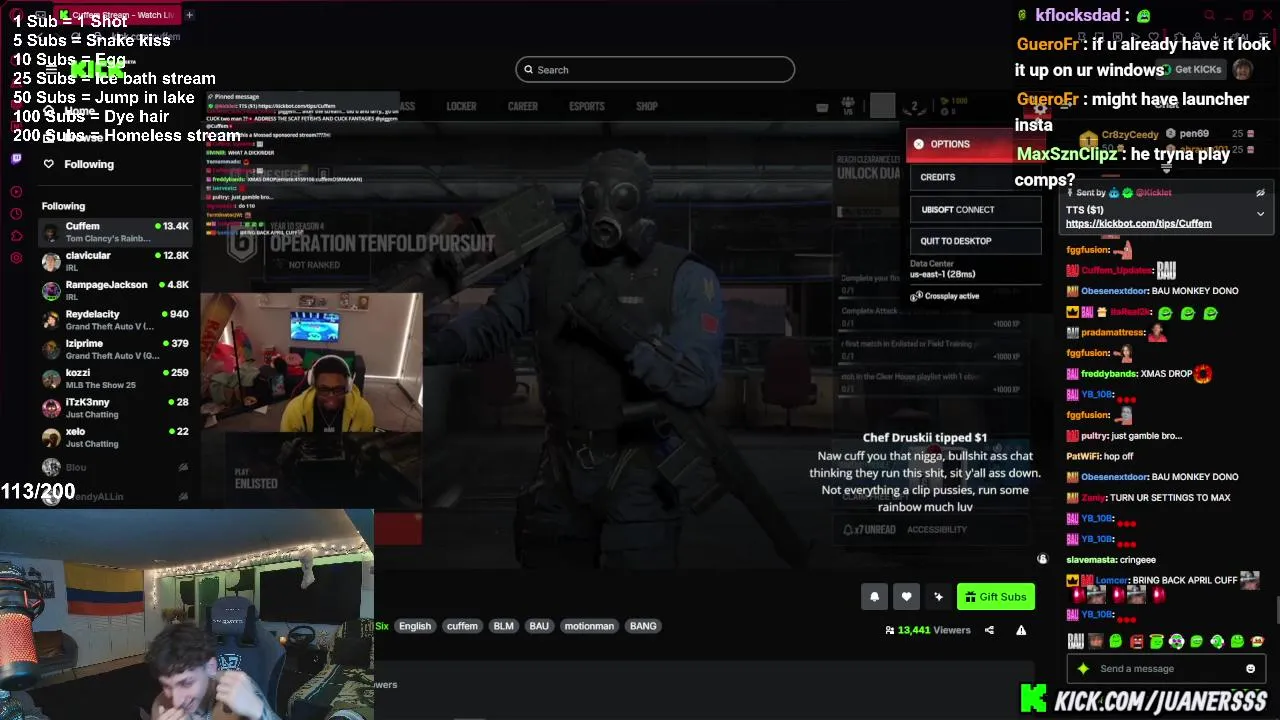The height and width of the screenshot is (720, 1280).
Task: Click the BAU stream tag
Action: (539, 626)
